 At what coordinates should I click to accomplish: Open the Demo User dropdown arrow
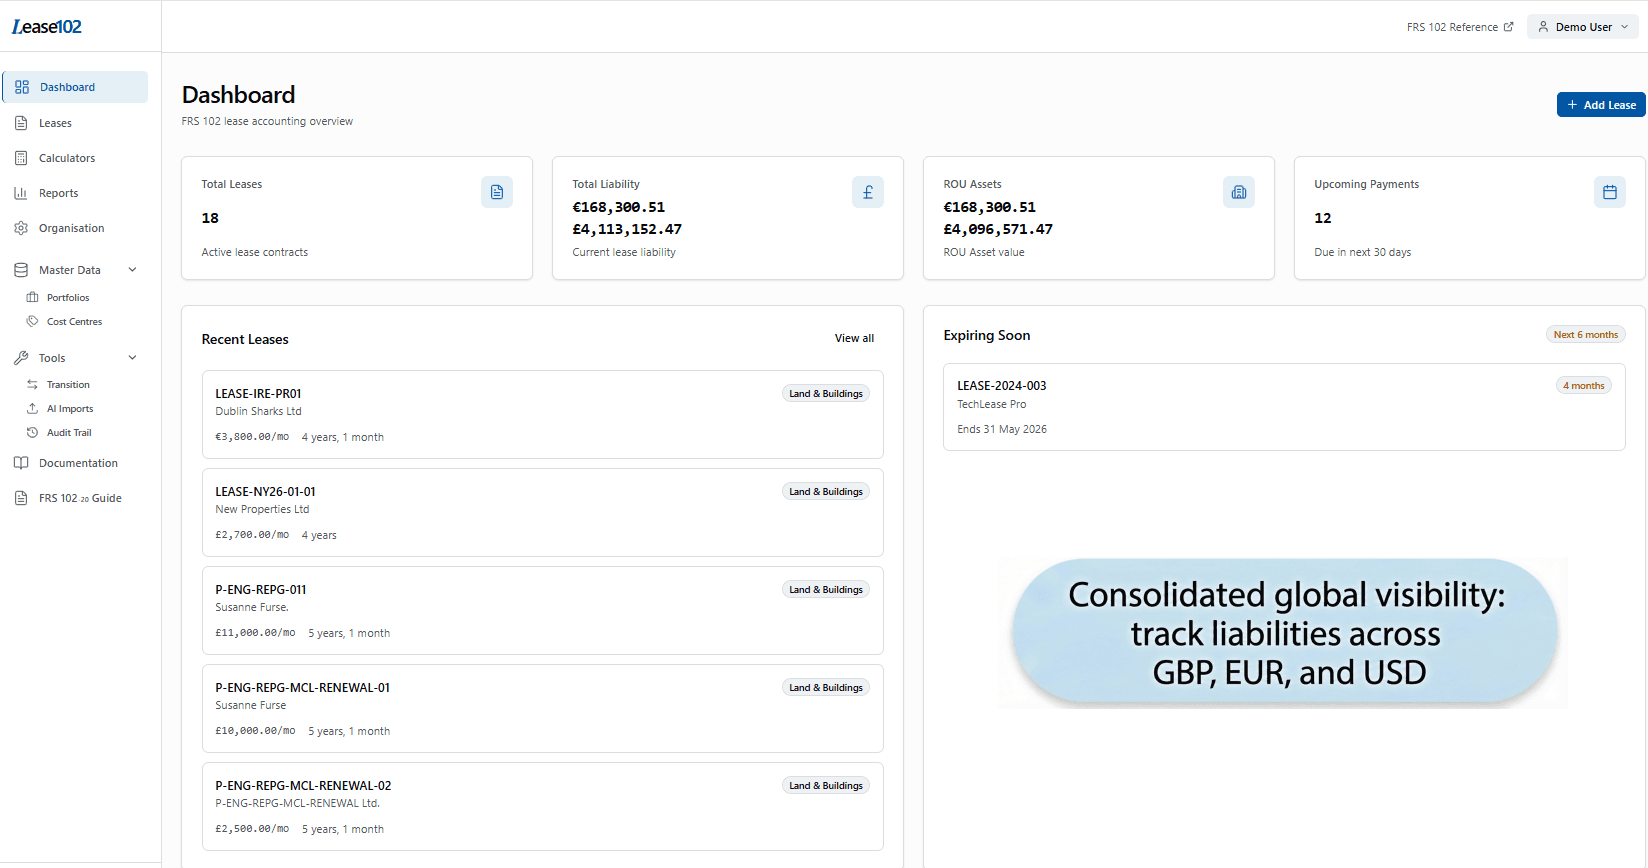pos(1625,27)
